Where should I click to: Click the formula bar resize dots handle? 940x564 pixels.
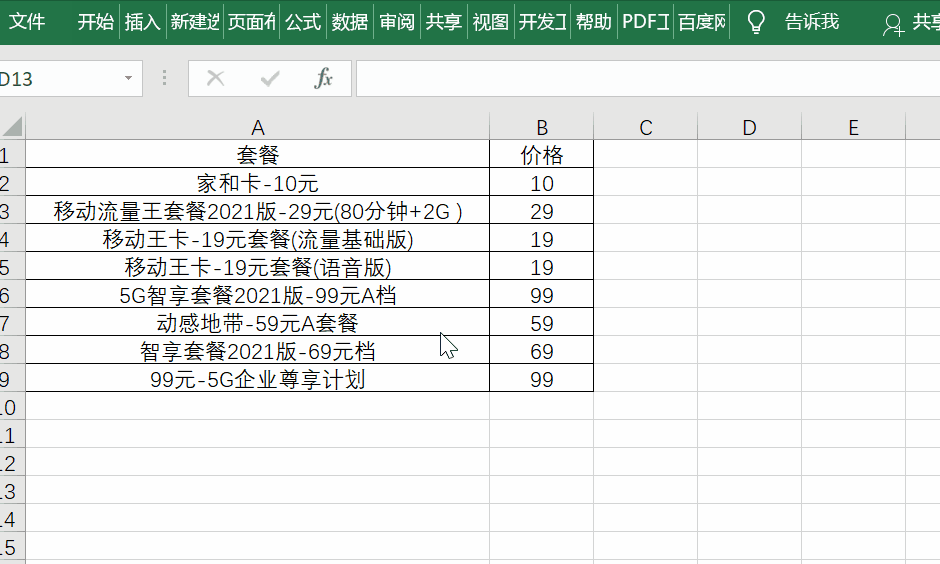164,78
